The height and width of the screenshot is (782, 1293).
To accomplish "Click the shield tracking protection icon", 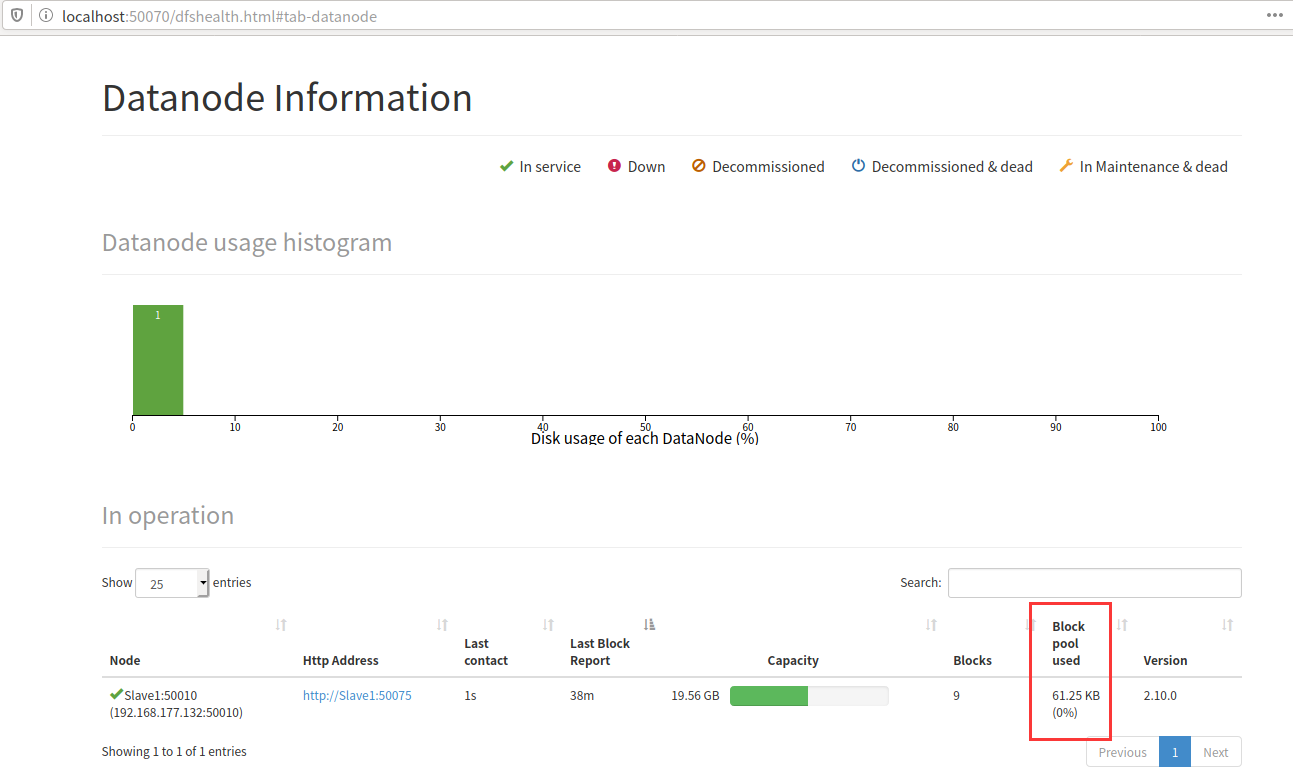I will click(17, 16).
